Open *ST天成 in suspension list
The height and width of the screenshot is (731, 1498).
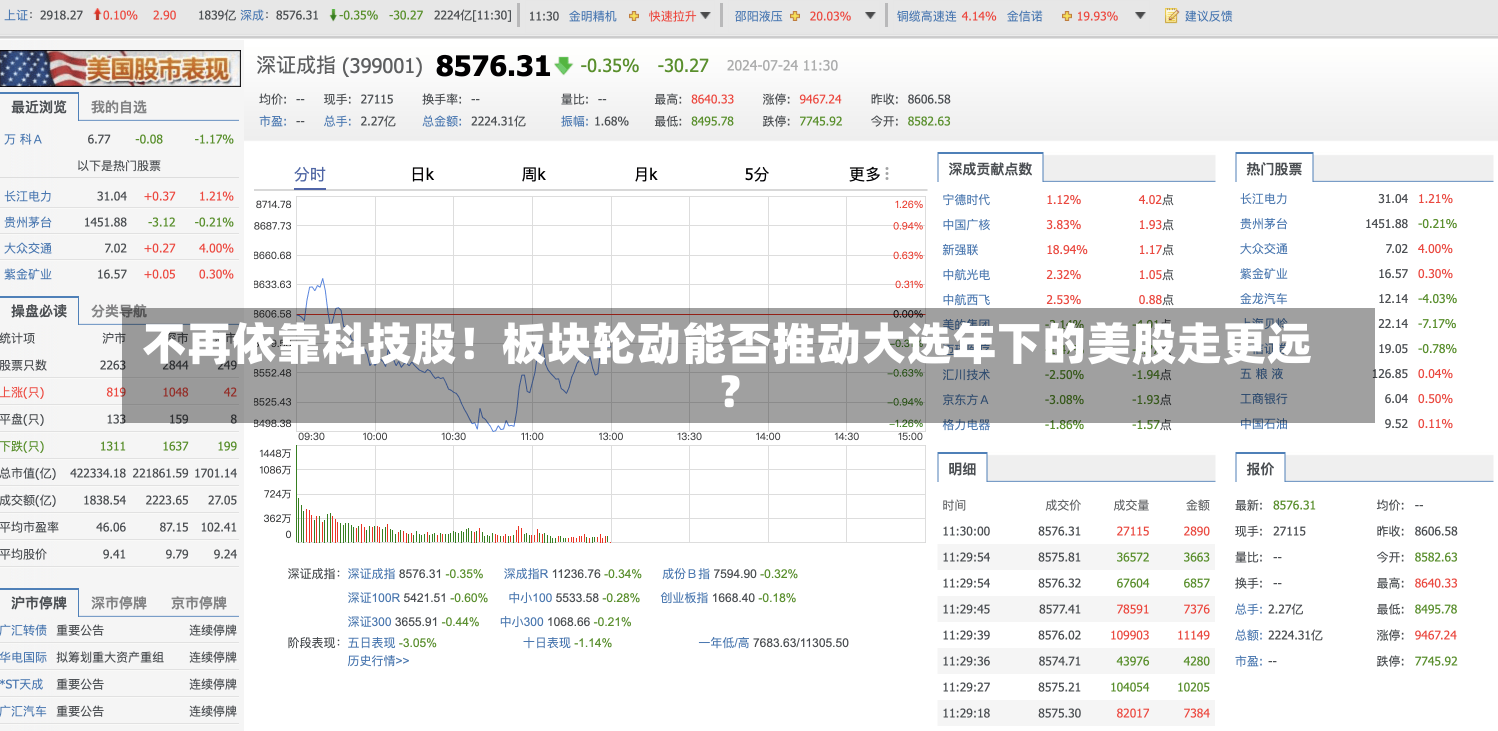pyautogui.click(x=22, y=684)
